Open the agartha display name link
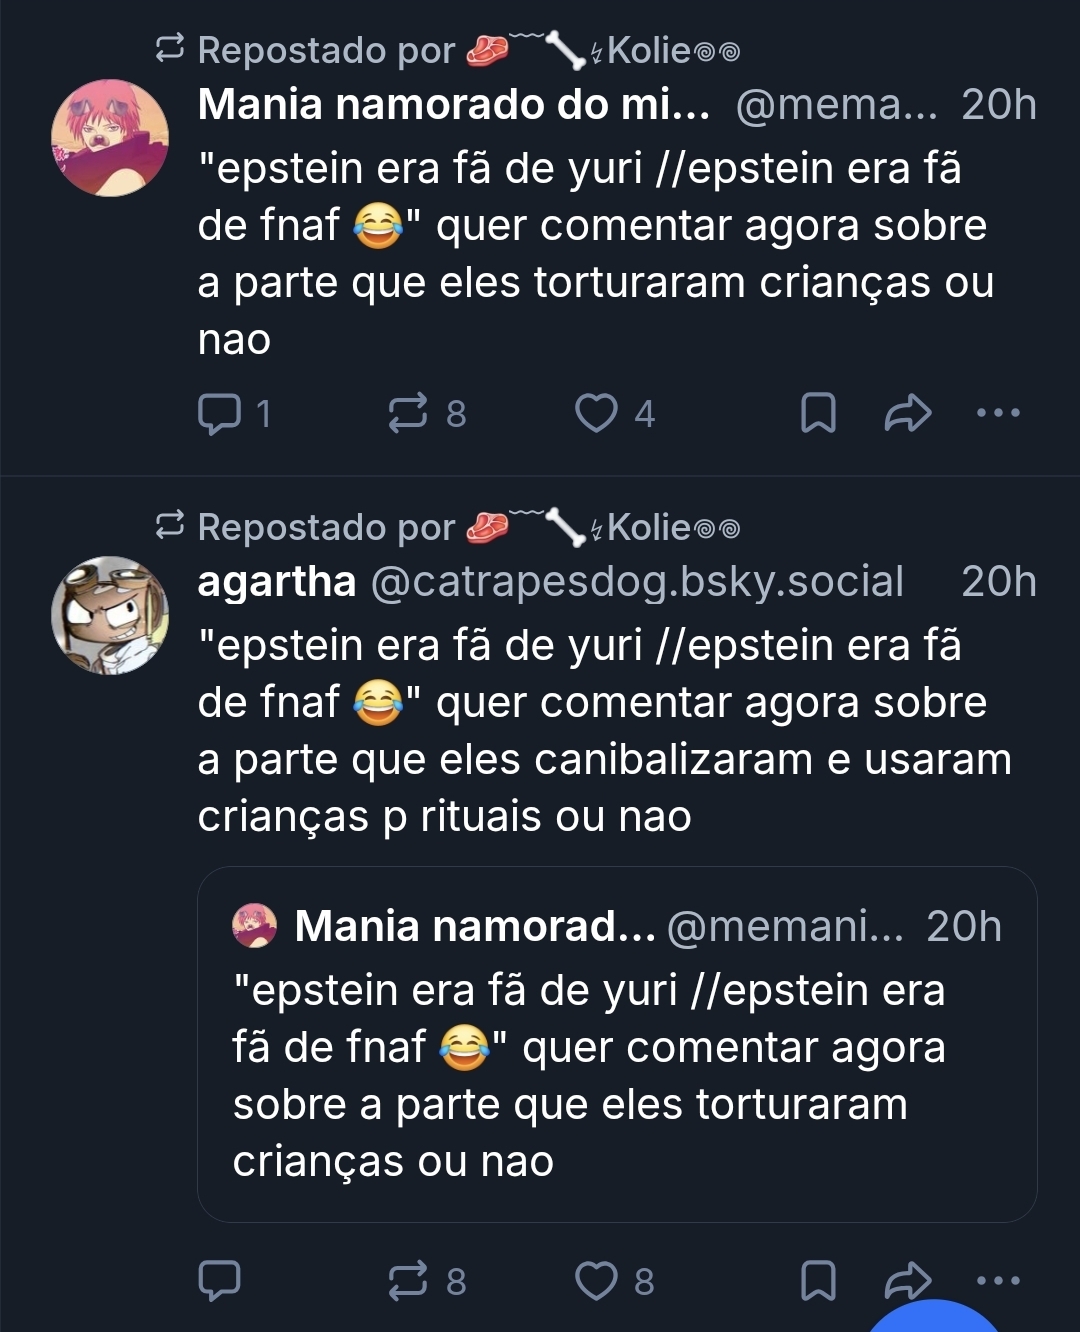 277,582
